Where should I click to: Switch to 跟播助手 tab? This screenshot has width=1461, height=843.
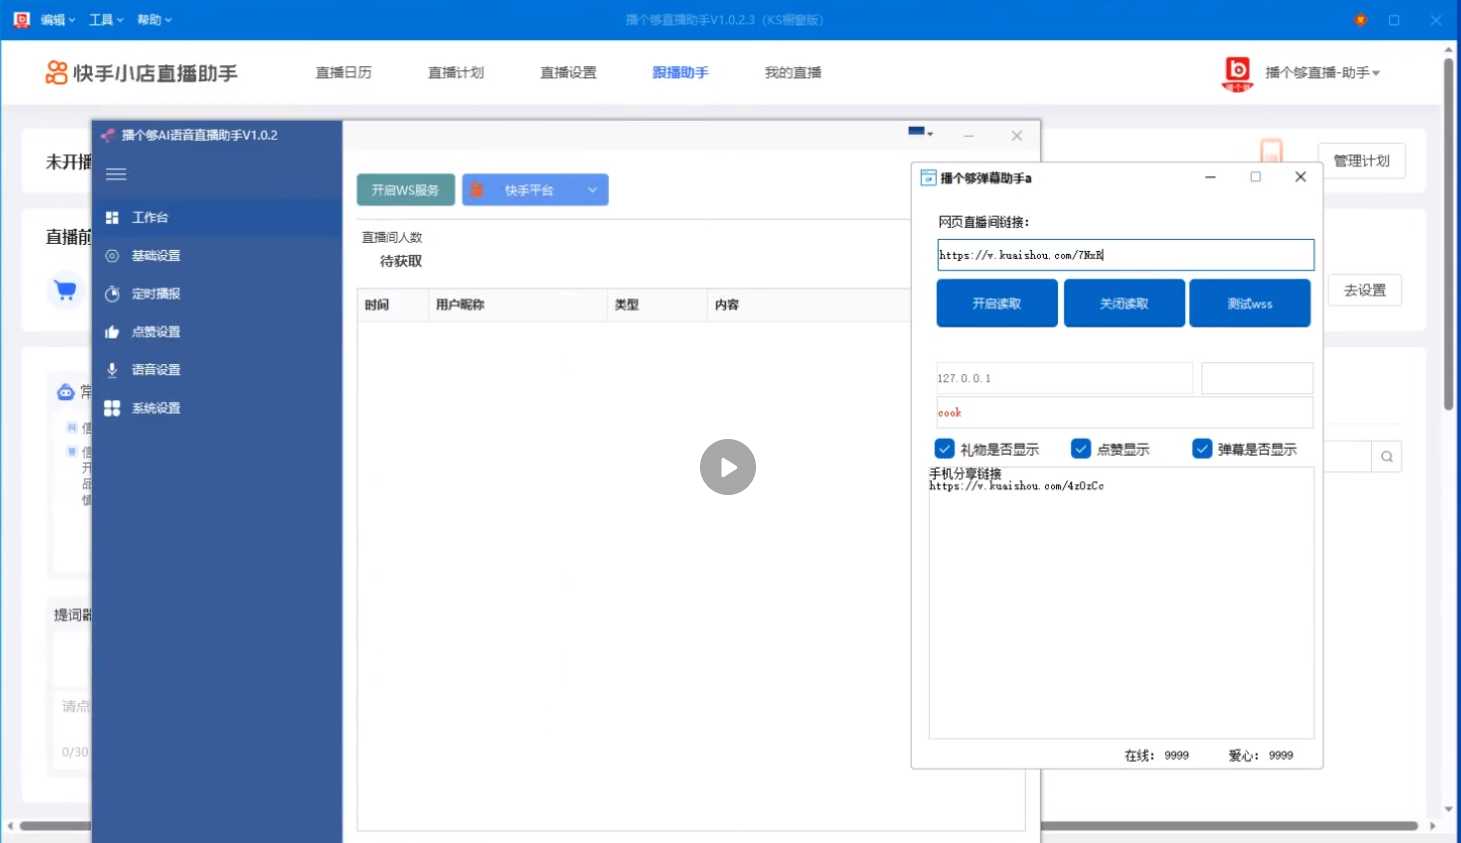(x=680, y=73)
